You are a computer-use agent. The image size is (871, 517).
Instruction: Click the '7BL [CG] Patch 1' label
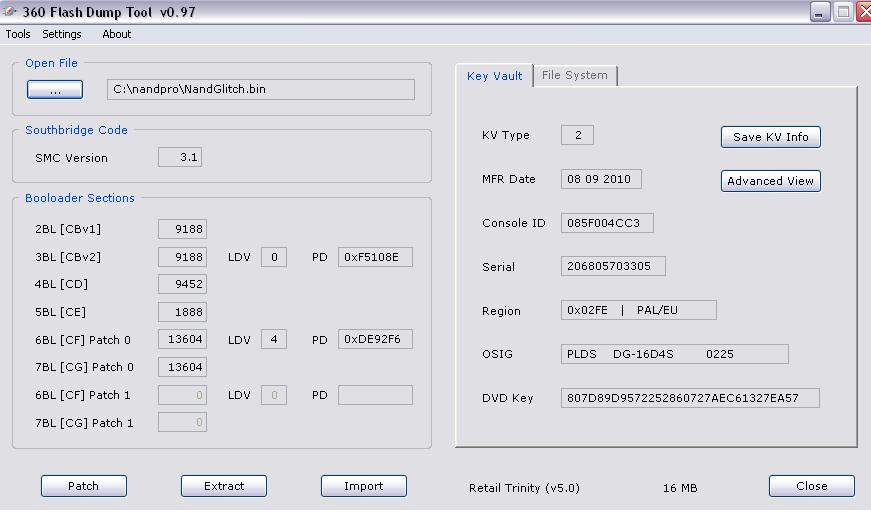[84, 423]
